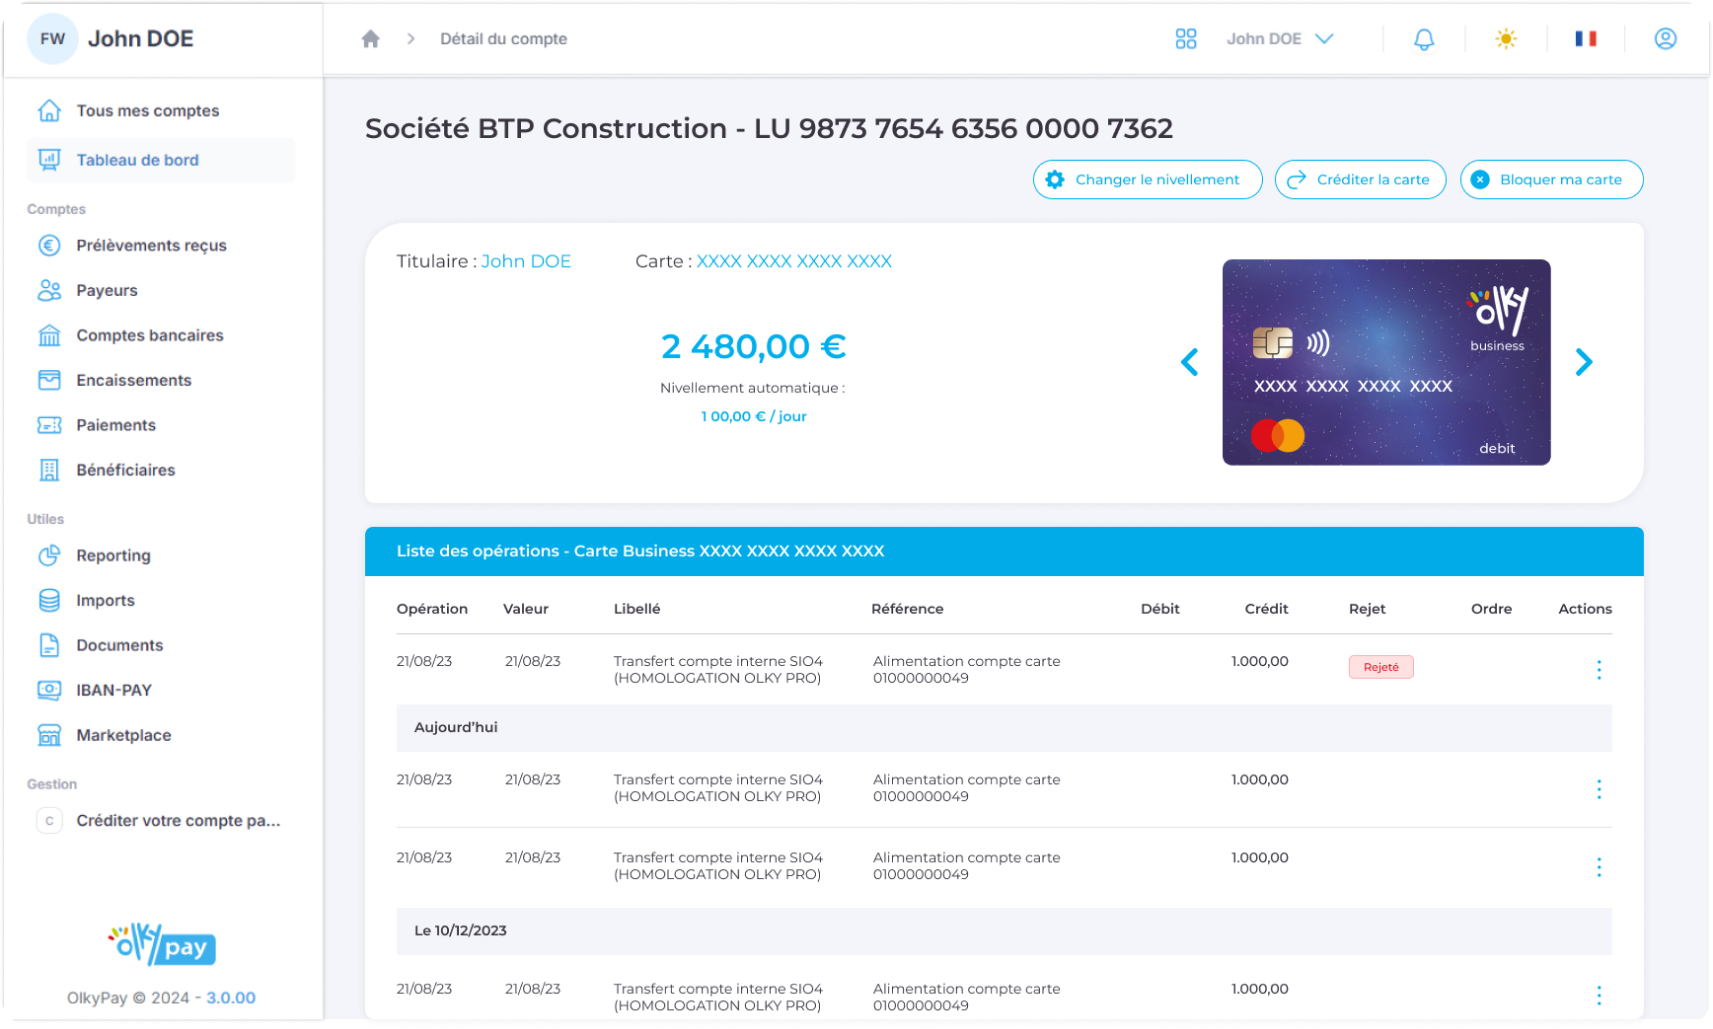Toggle light theme with the sun icon

click(1505, 38)
